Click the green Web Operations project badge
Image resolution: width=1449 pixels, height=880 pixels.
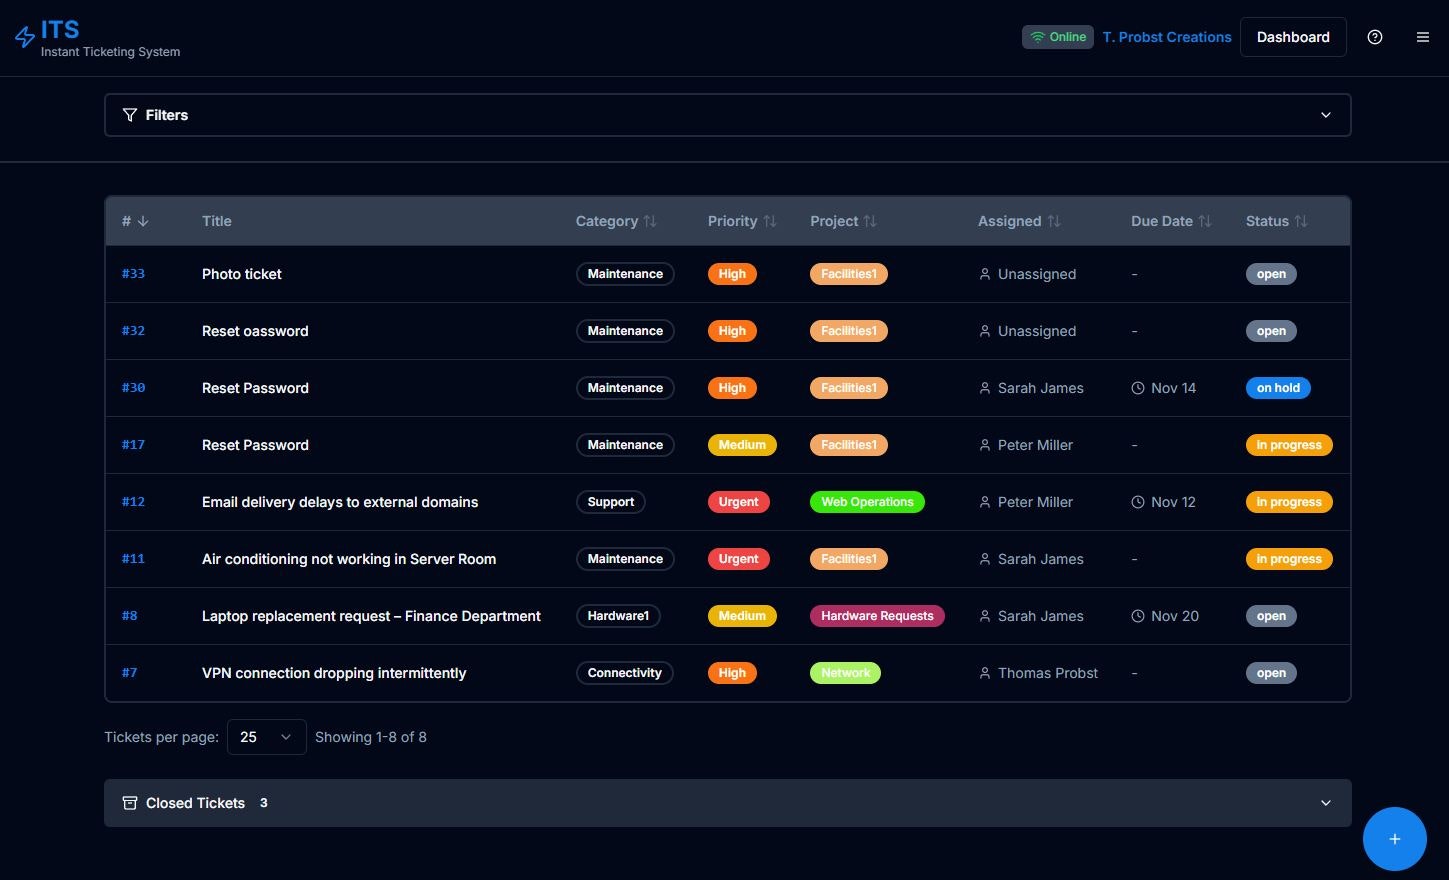coord(866,502)
